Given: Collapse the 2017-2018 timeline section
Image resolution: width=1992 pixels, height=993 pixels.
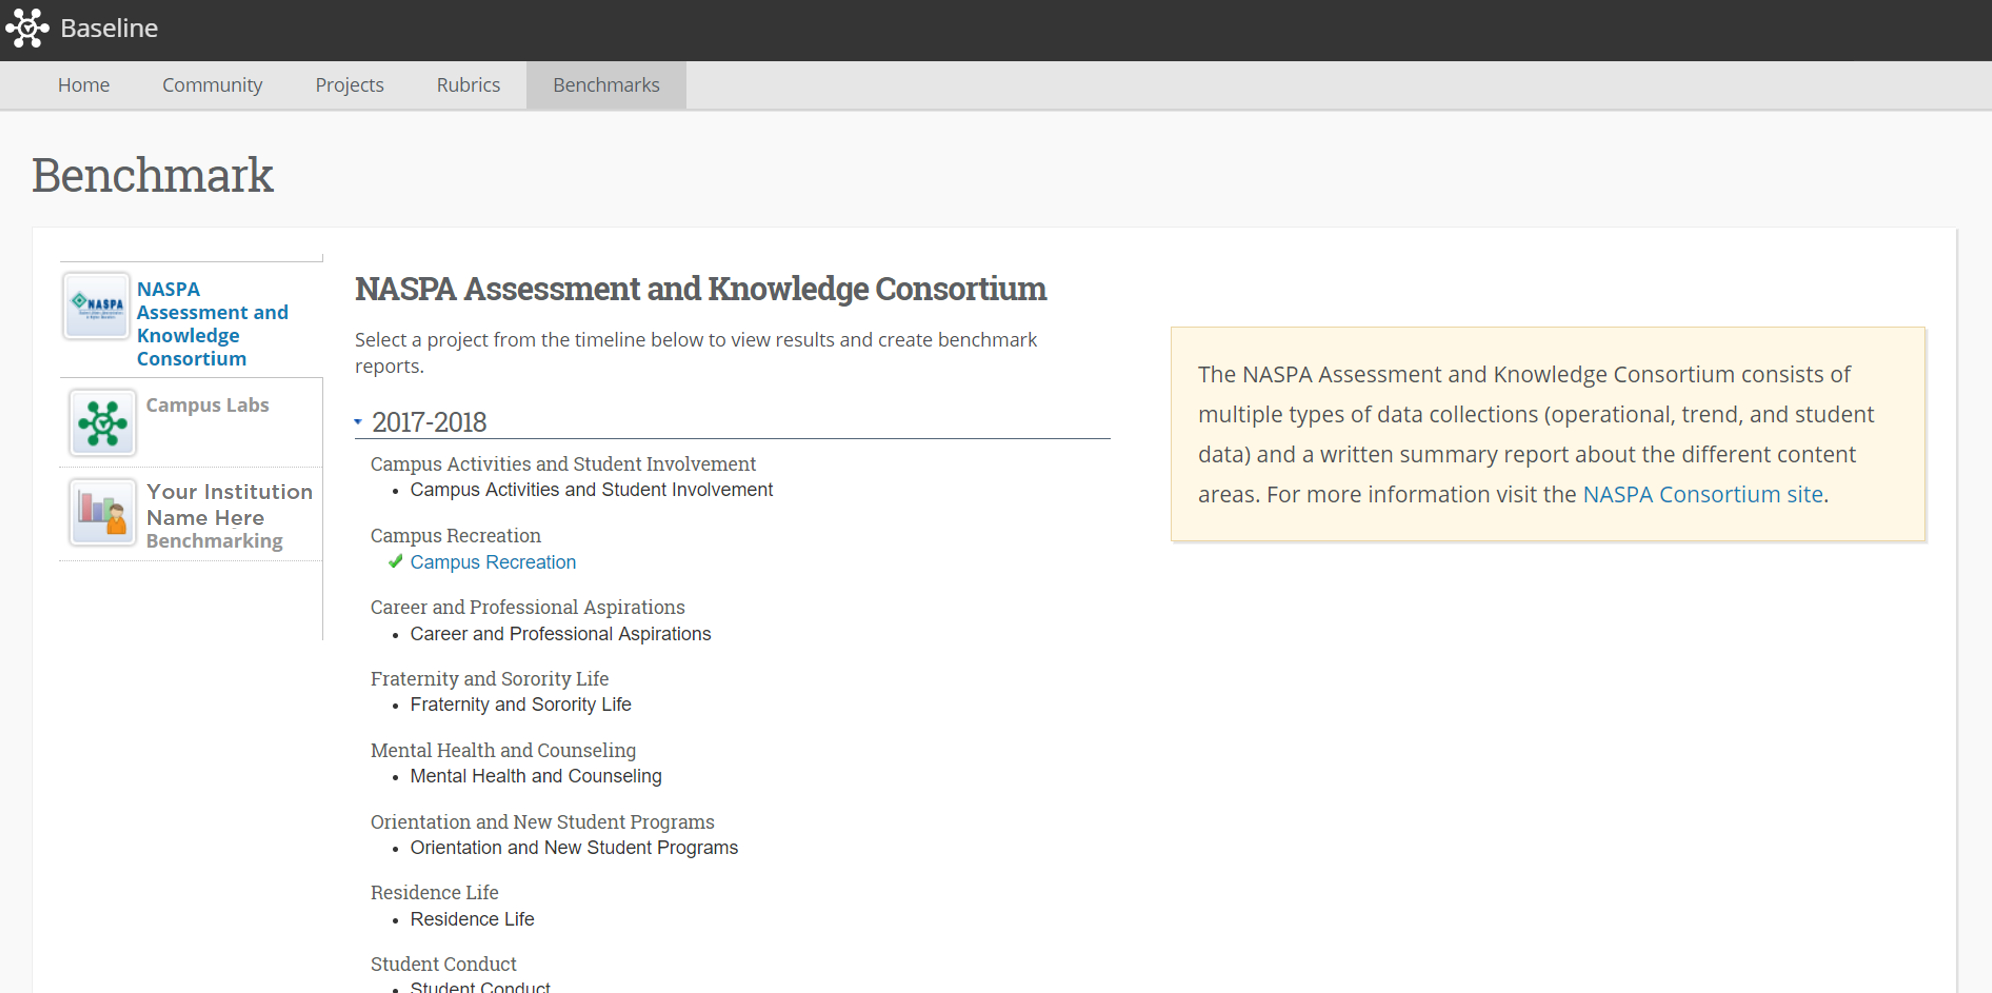Looking at the screenshot, I should pyautogui.click(x=358, y=422).
